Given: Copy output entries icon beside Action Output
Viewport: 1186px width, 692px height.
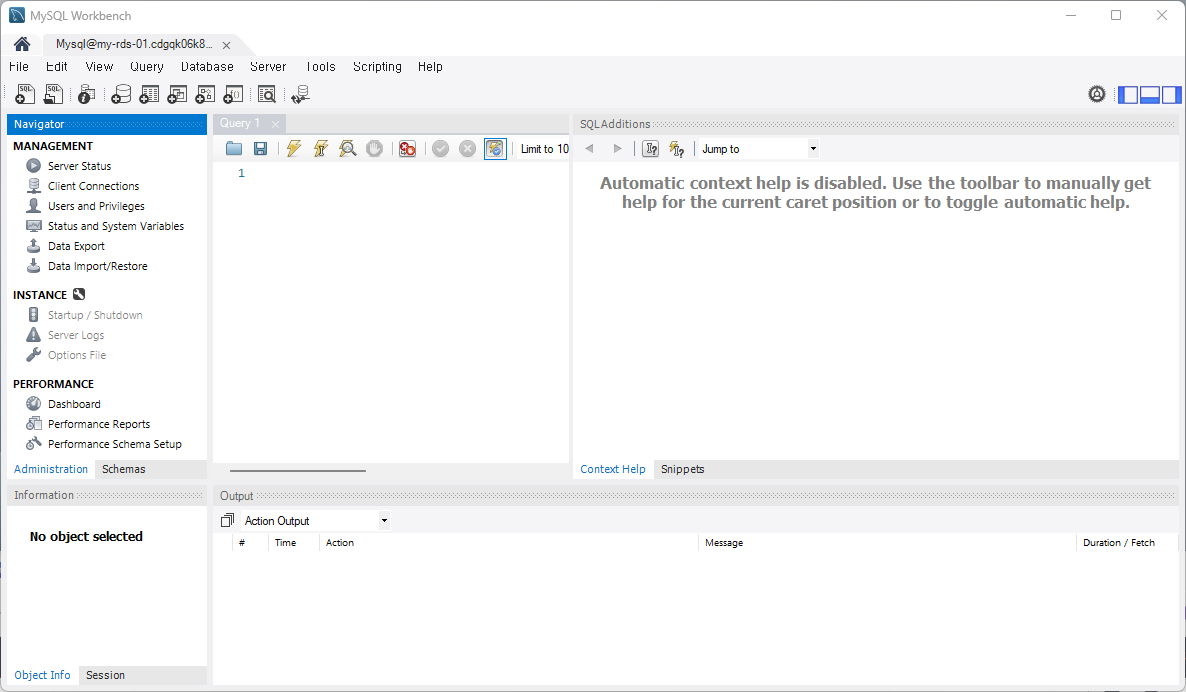Looking at the screenshot, I should (227, 520).
